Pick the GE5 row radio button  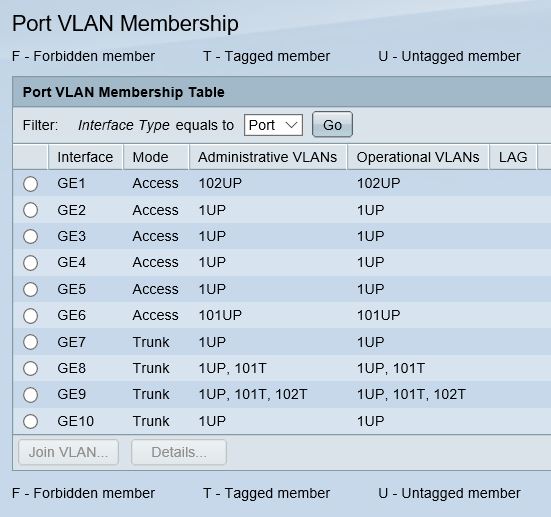click(31, 289)
